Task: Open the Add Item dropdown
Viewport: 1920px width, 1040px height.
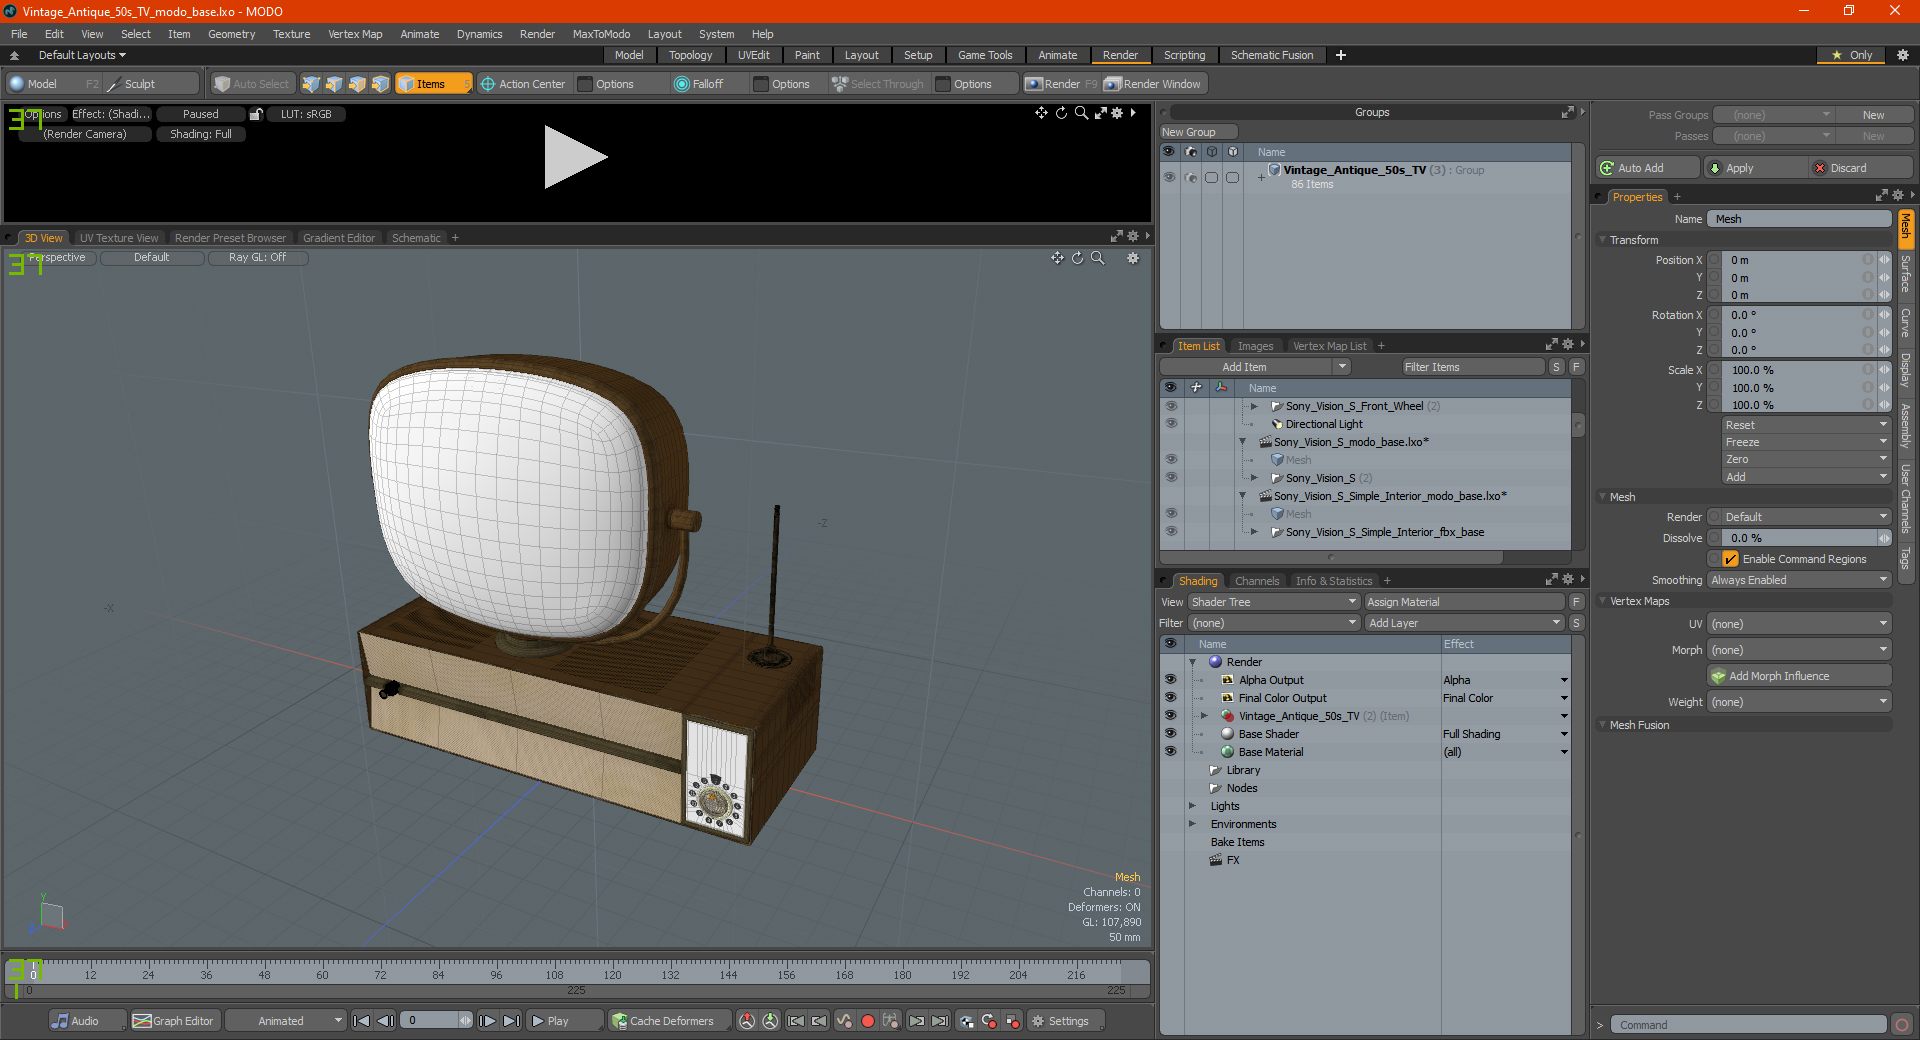Action: 1255,367
